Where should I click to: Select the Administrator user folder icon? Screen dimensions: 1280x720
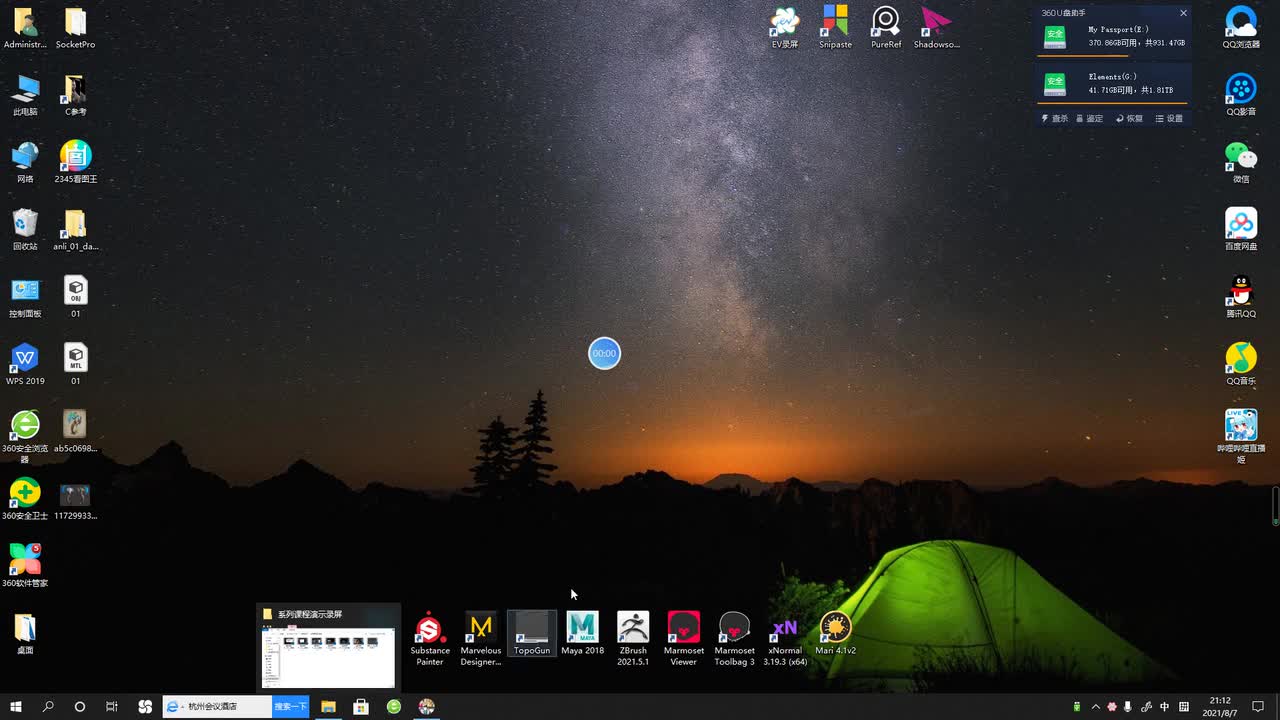[25, 28]
